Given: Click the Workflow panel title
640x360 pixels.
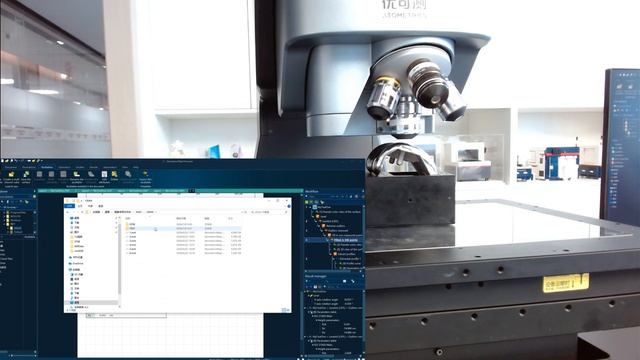Looking at the screenshot, I should tap(312, 191).
